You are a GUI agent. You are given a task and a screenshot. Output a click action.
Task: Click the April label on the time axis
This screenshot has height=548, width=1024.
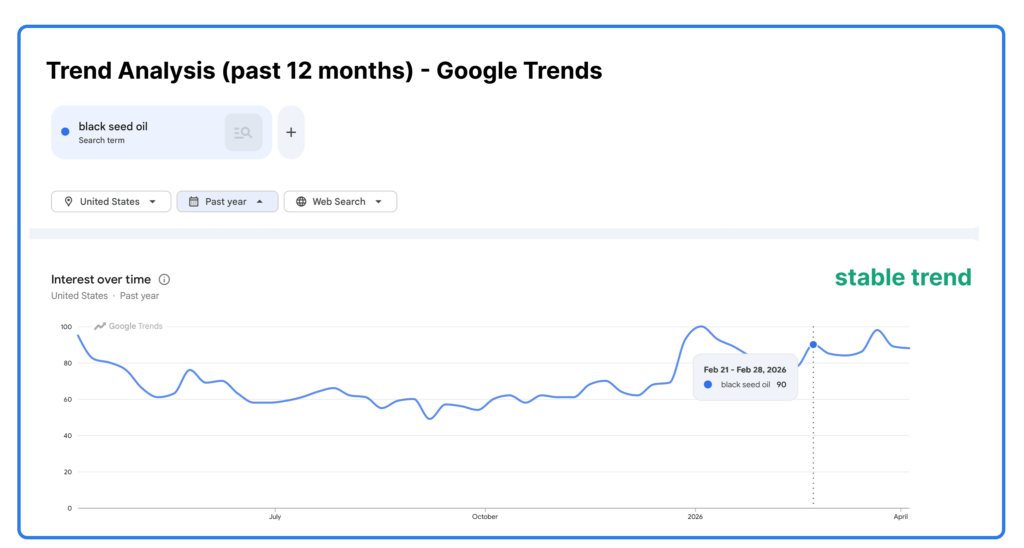901,517
